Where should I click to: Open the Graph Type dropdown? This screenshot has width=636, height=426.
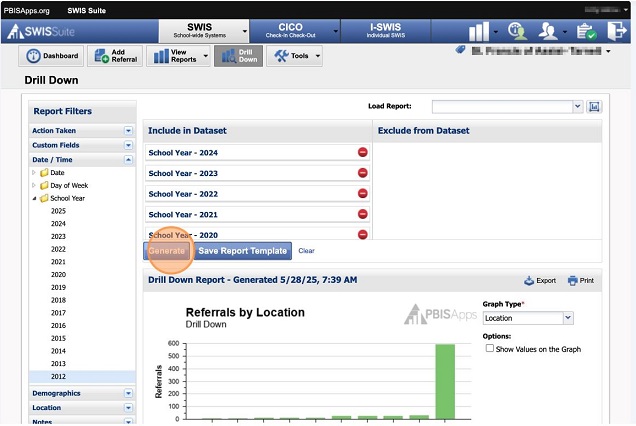[x=568, y=318]
